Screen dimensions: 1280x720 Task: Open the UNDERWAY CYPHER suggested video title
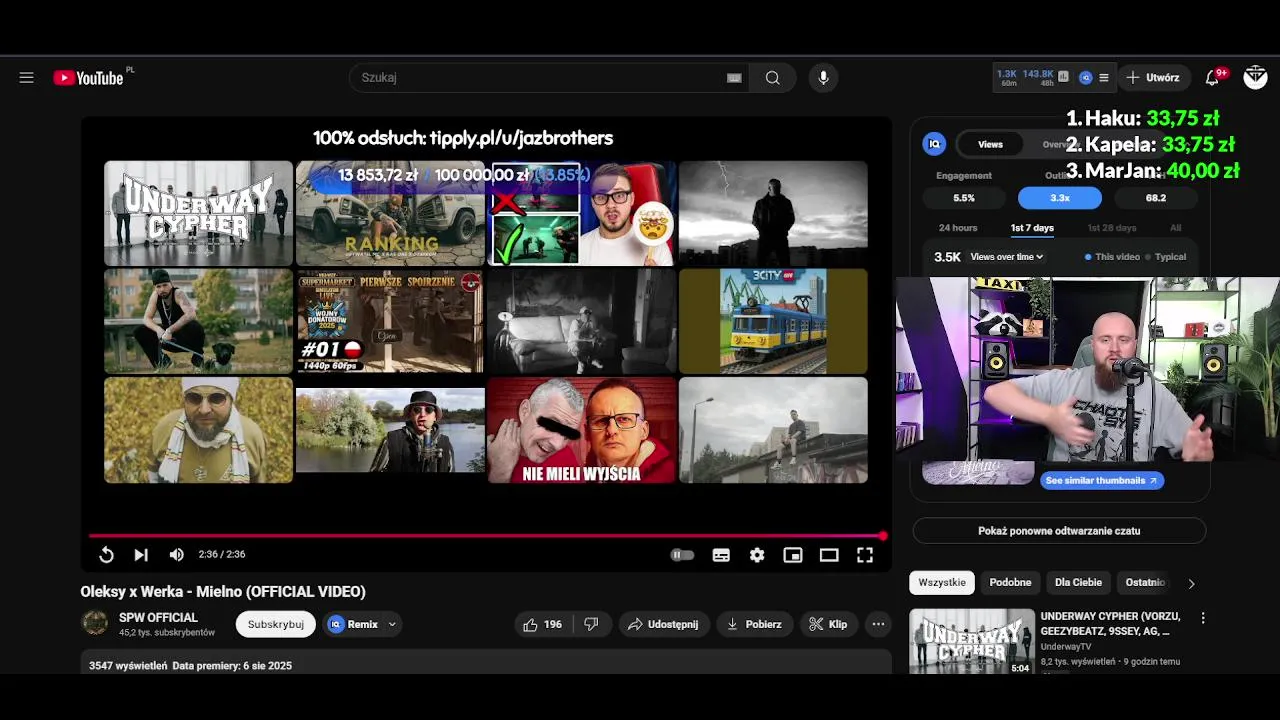tap(1110, 623)
